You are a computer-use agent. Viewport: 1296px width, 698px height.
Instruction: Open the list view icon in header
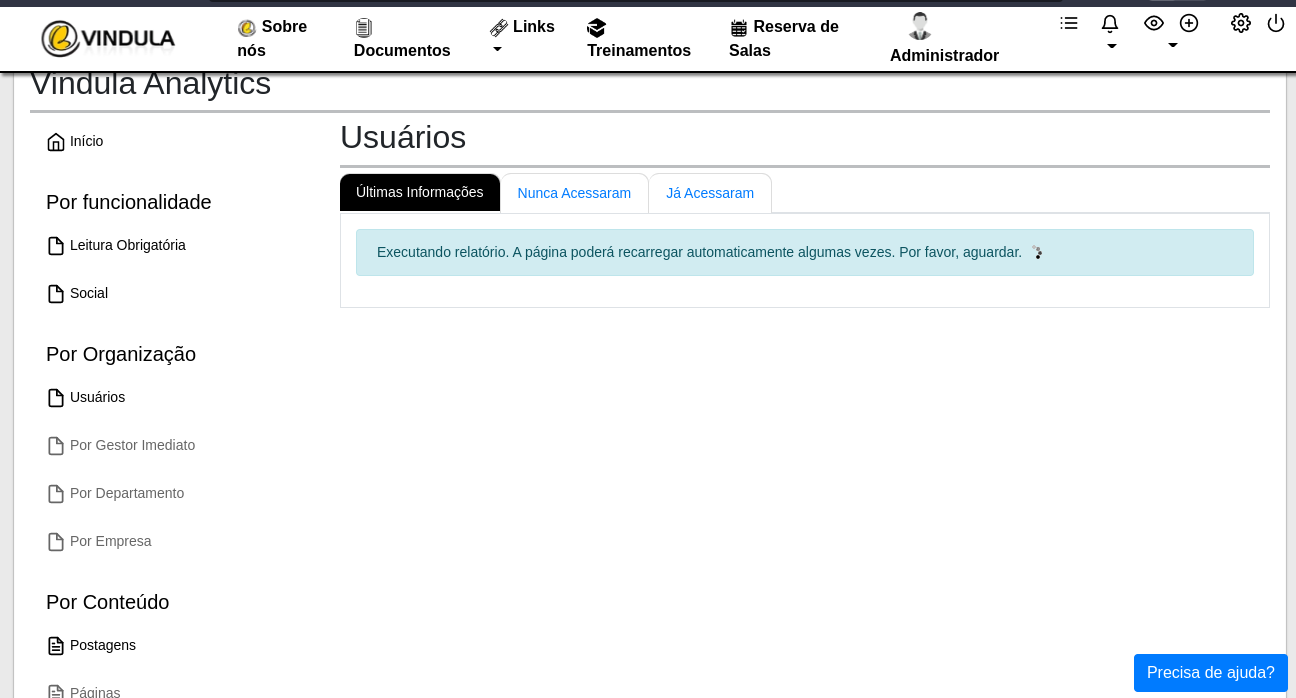tap(1069, 23)
